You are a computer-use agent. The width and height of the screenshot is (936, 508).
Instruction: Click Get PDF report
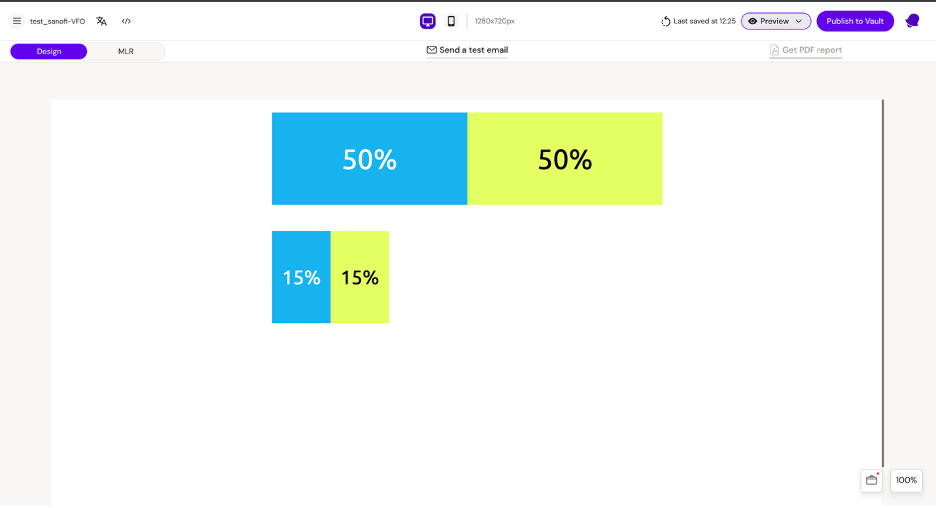(805, 50)
